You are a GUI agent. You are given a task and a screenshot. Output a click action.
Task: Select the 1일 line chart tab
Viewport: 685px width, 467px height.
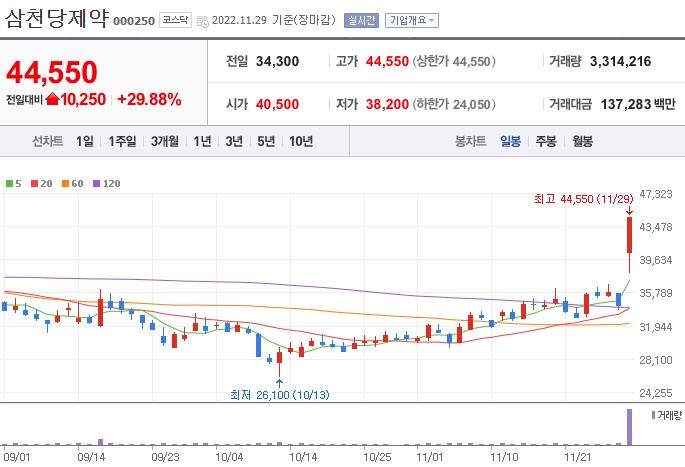tap(85, 141)
